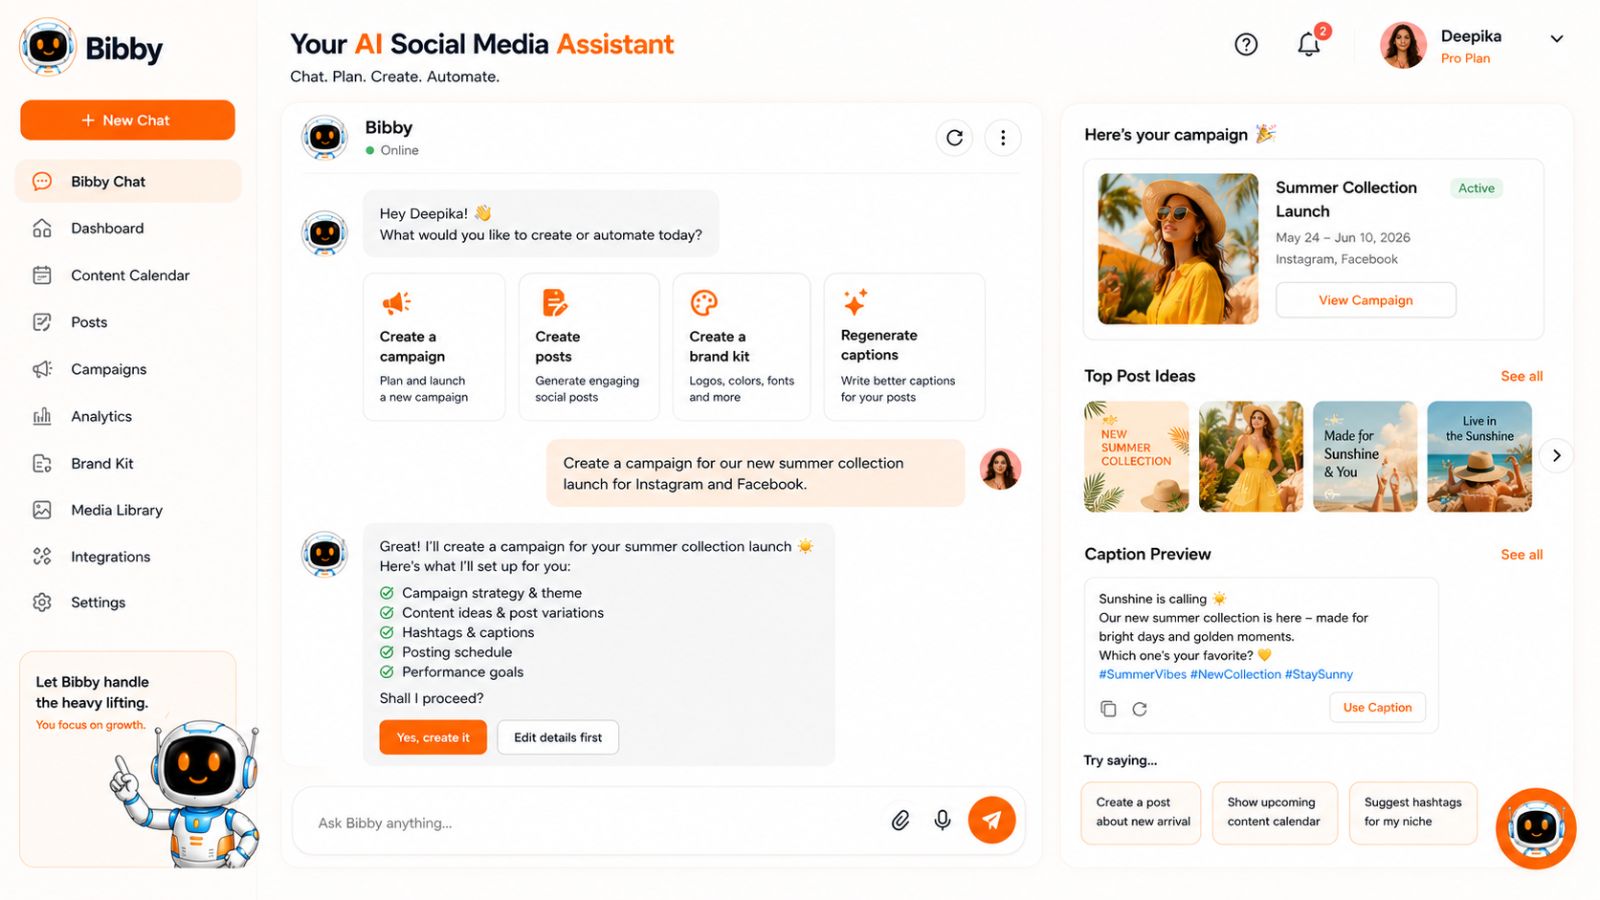
Task: Click the Posts edit icon
Action: (42, 322)
